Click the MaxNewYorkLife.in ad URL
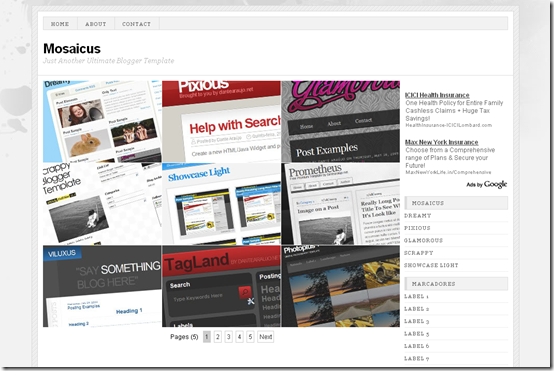This screenshot has width=554, height=371. 448,172
